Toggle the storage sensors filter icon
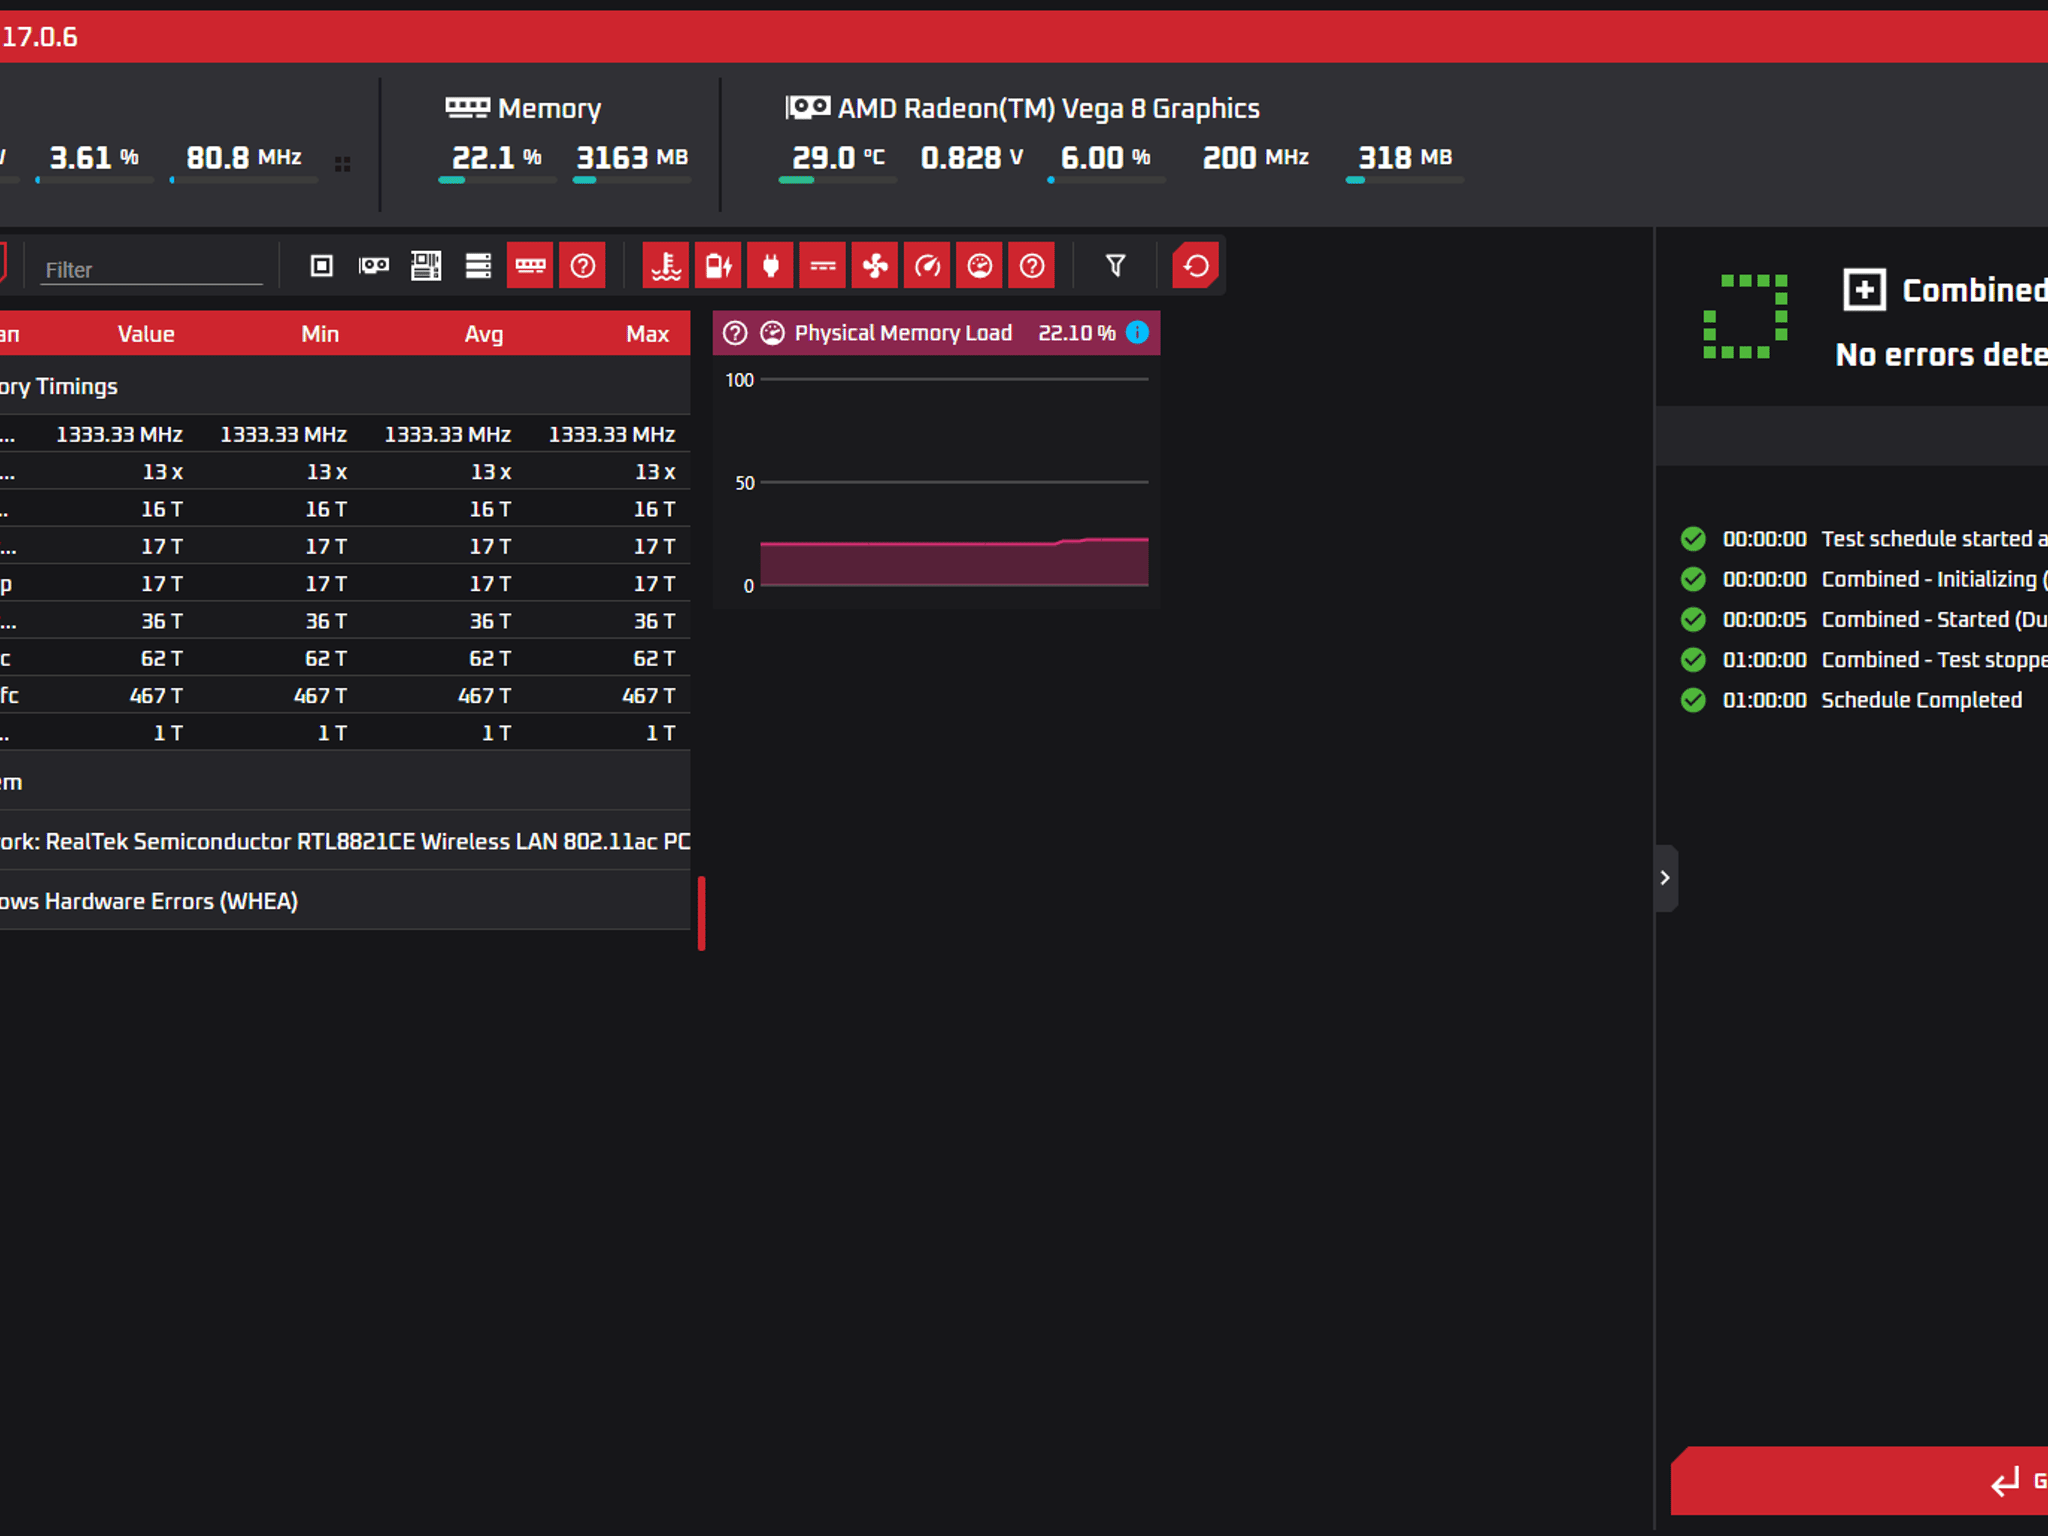The width and height of the screenshot is (2048, 1536). tap(478, 266)
